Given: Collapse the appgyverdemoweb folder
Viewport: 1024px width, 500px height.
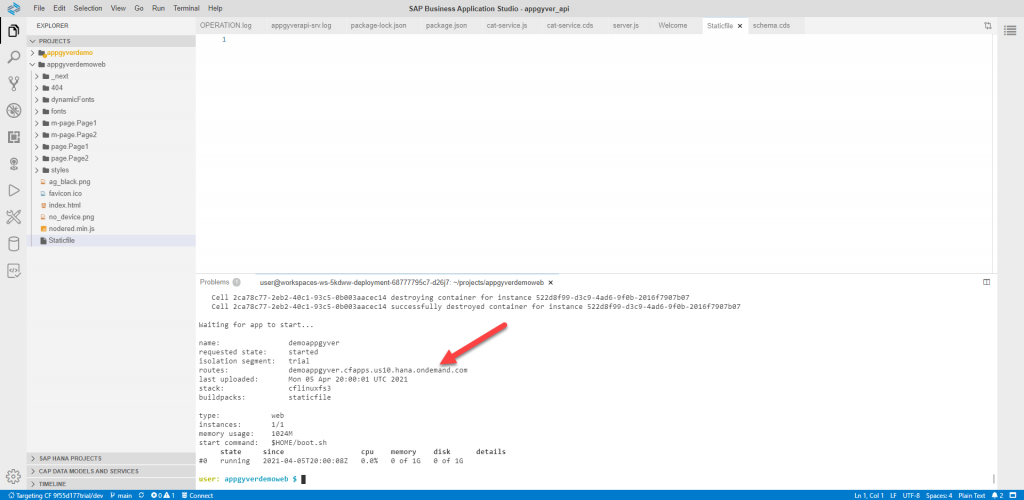Looking at the screenshot, I should [x=33, y=65].
